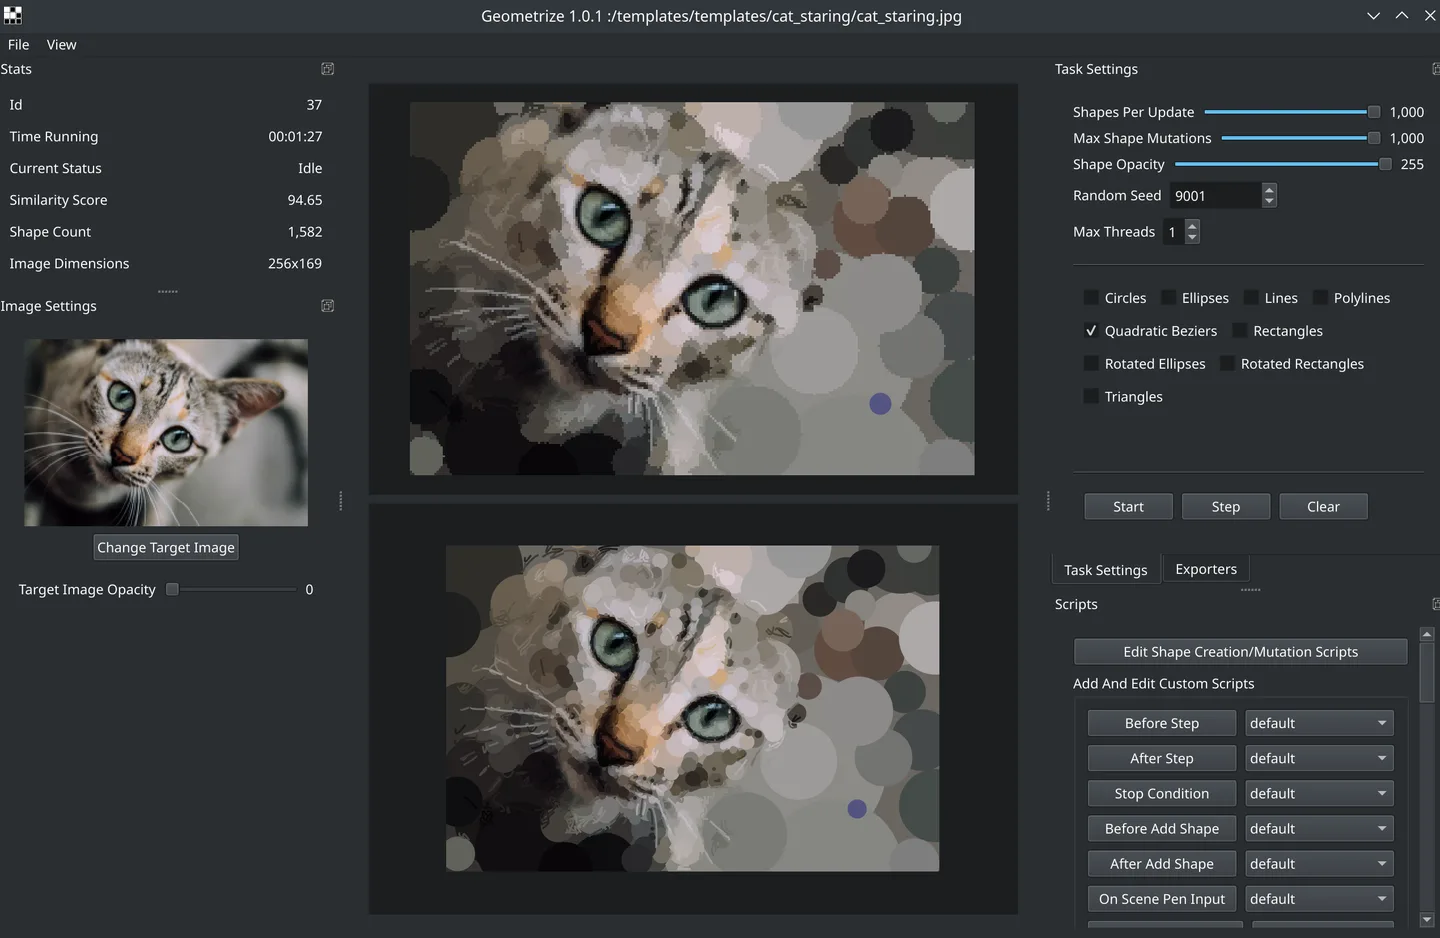Click Change Target Image button

(166, 548)
